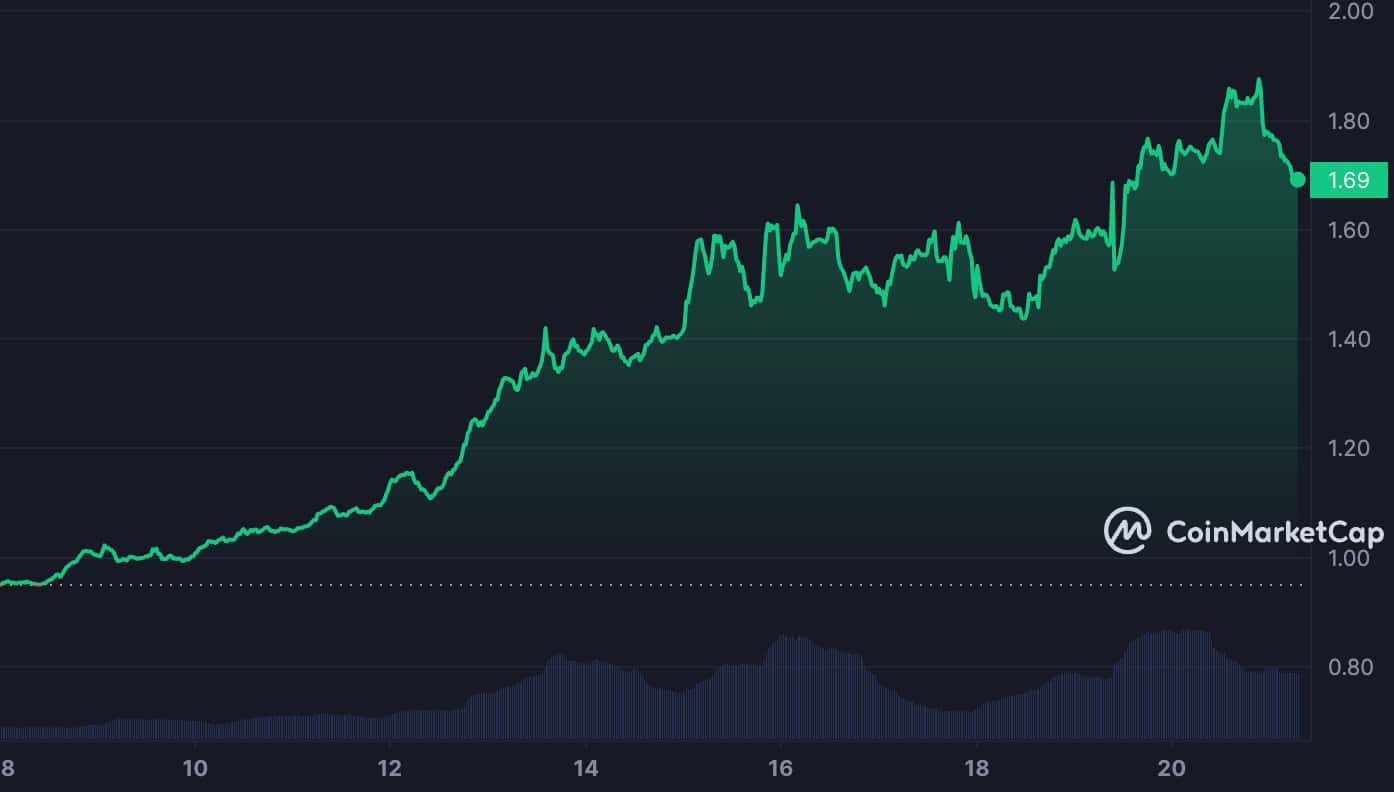Select date marker 20 on time axis
The height and width of the screenshot is (792, 1394).
1172,768
